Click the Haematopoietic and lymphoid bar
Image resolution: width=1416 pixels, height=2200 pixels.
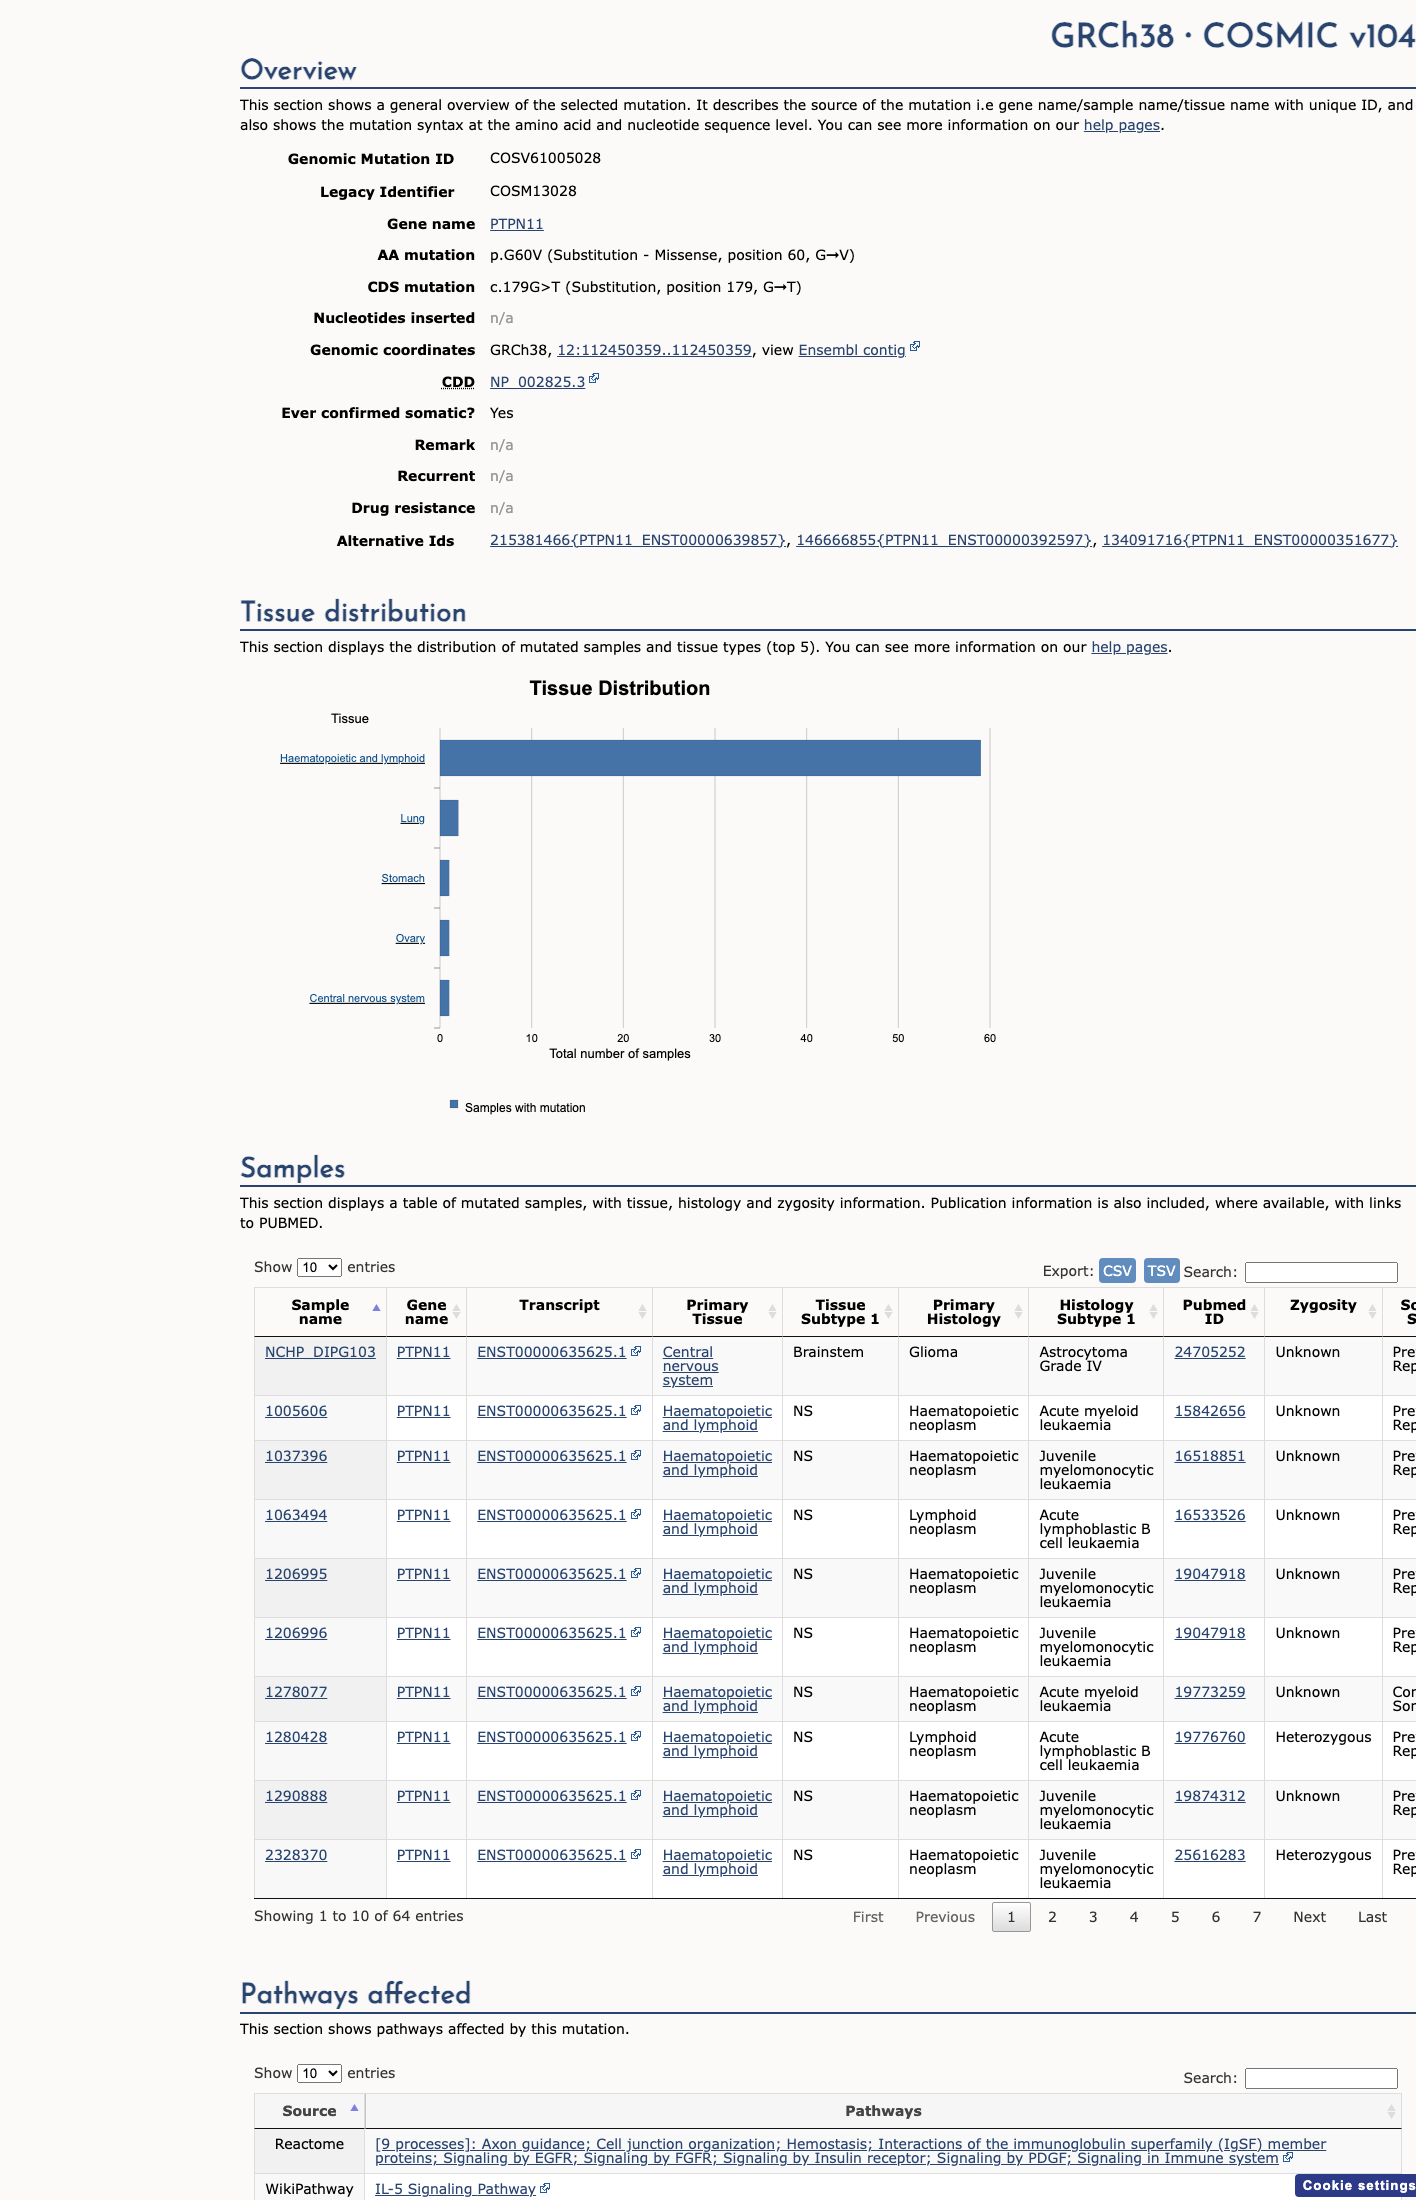(x=710, y=758)
